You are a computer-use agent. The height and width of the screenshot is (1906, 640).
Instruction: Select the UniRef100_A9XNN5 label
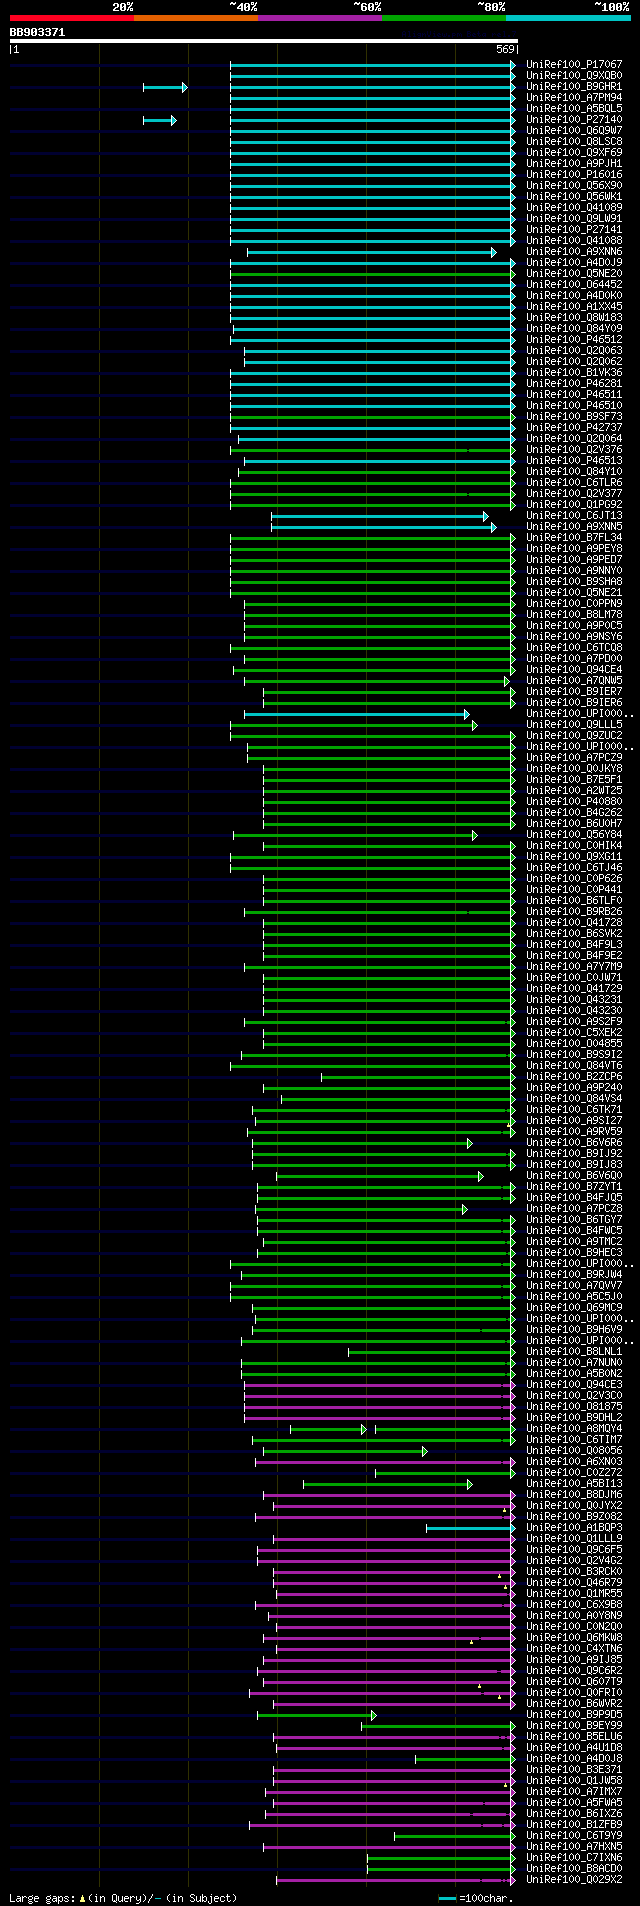(574, 526)
